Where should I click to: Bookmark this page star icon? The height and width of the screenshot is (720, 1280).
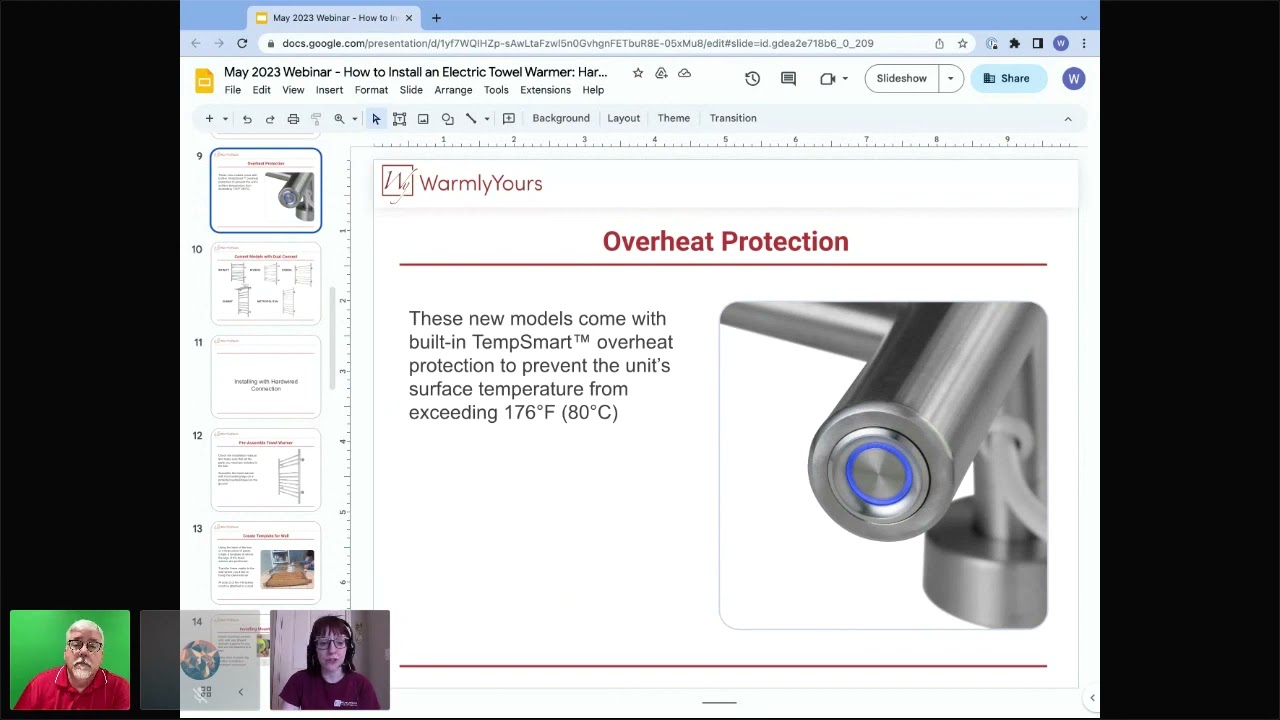962,43
